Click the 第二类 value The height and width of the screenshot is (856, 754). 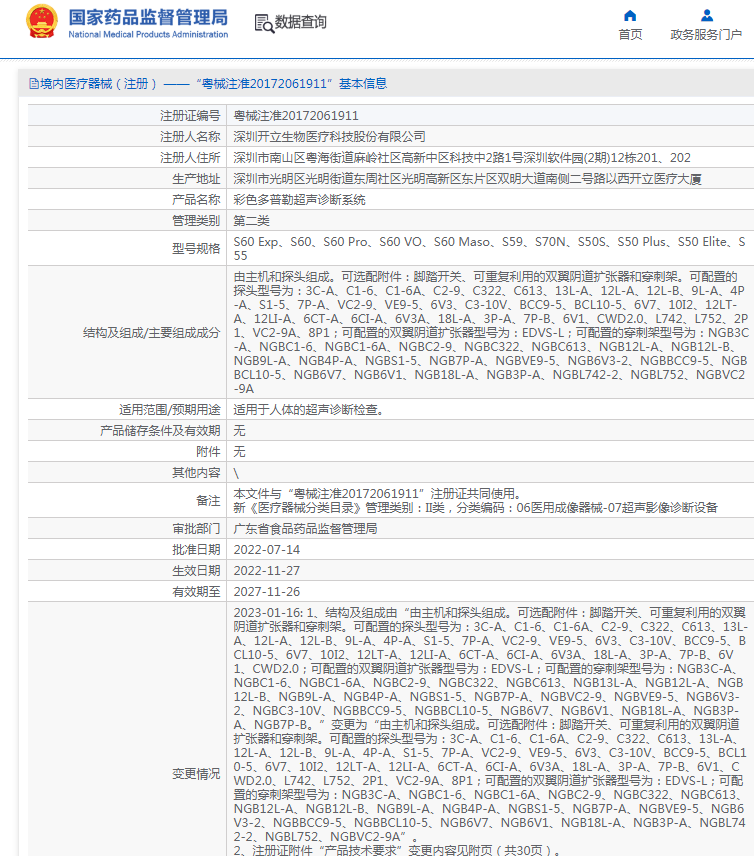(252, 221)
